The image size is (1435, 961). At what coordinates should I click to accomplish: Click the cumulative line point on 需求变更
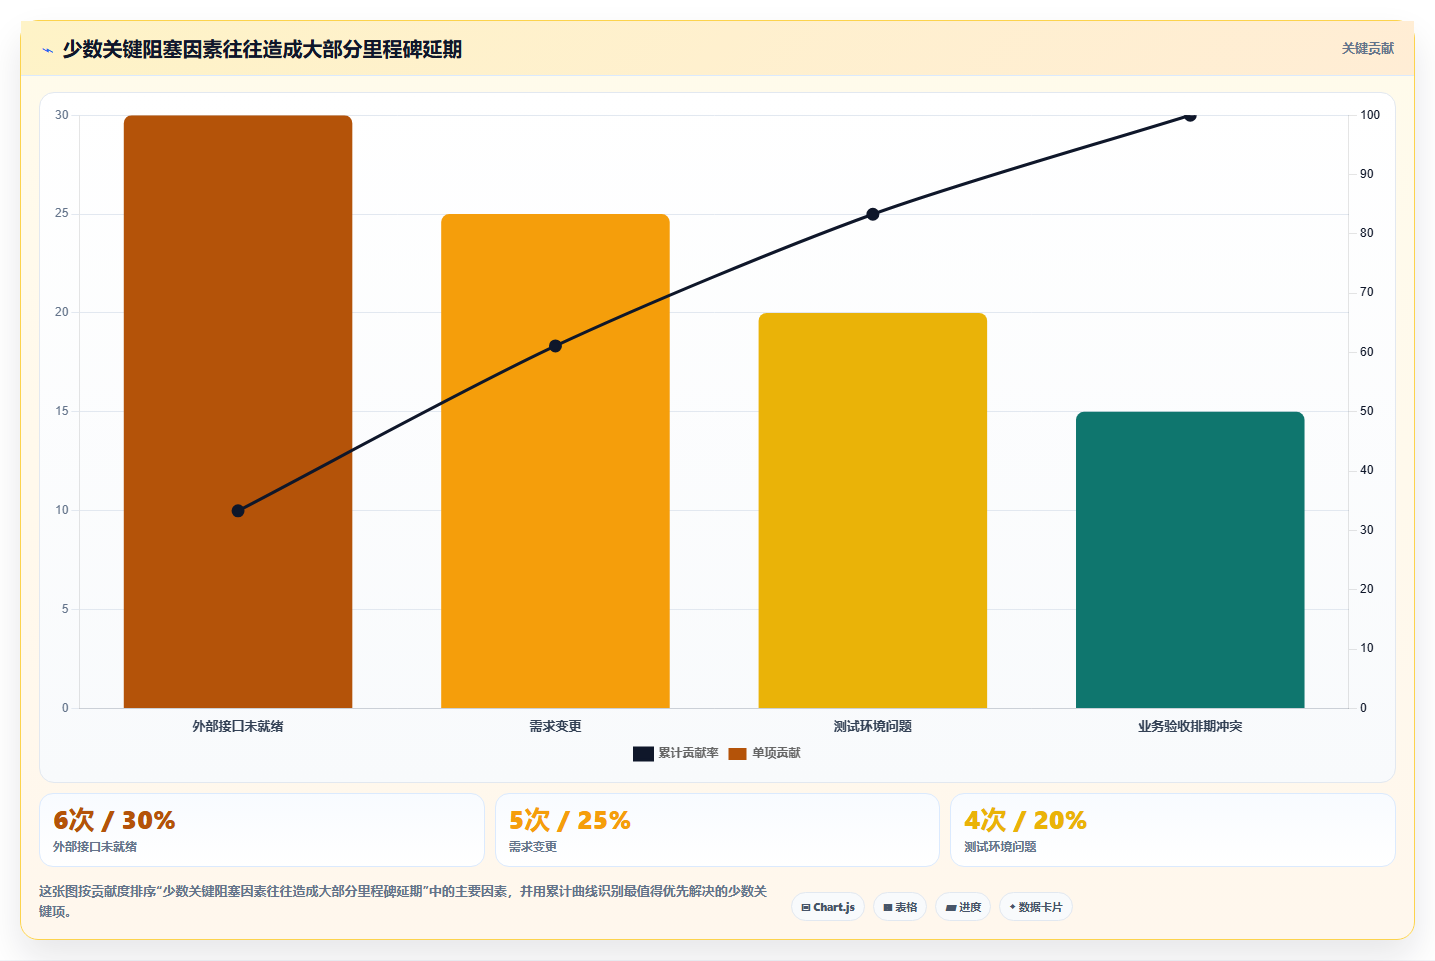point(555,346)
